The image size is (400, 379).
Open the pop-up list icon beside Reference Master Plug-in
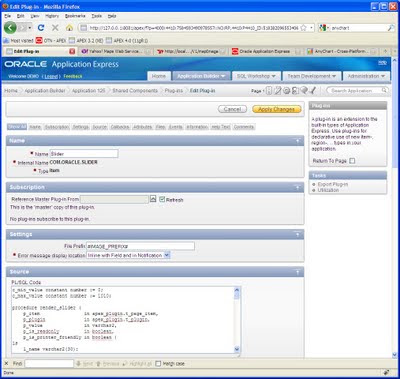click(153, 199)
